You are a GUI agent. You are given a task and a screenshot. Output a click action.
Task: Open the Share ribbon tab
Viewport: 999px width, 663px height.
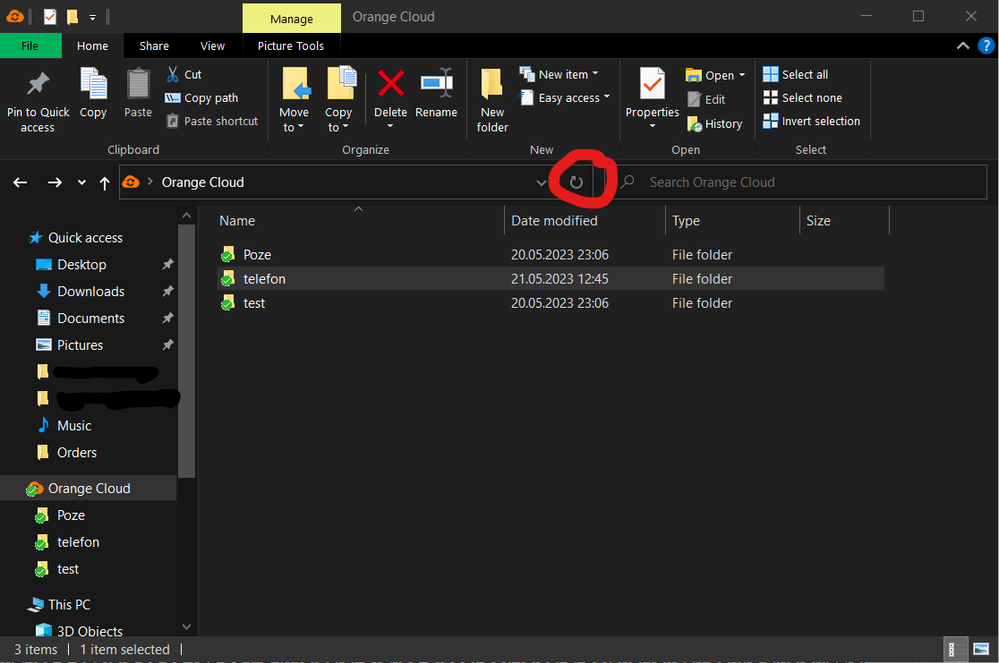click(154, 46)
